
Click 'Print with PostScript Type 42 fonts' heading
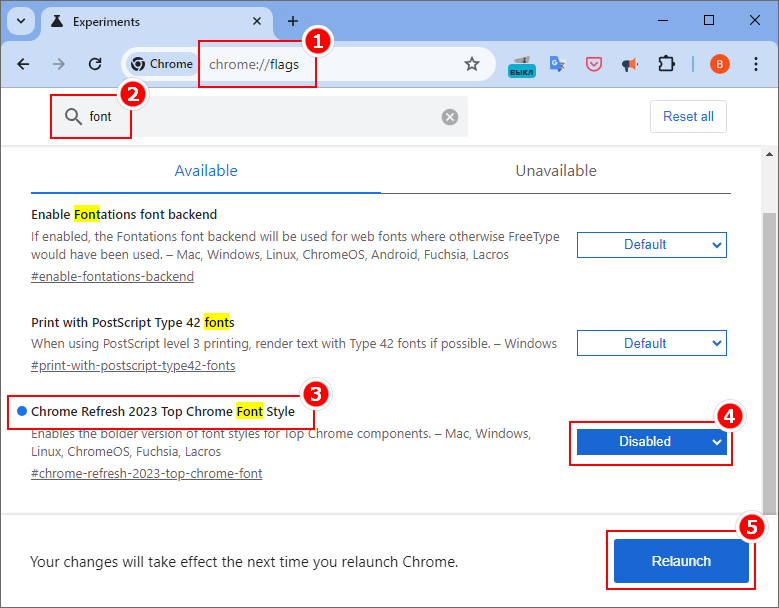tap(133, 323)
